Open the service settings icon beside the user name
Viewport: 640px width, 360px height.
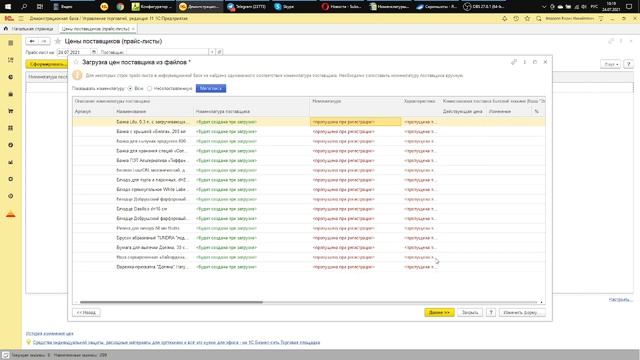click(x=601, y=19)
